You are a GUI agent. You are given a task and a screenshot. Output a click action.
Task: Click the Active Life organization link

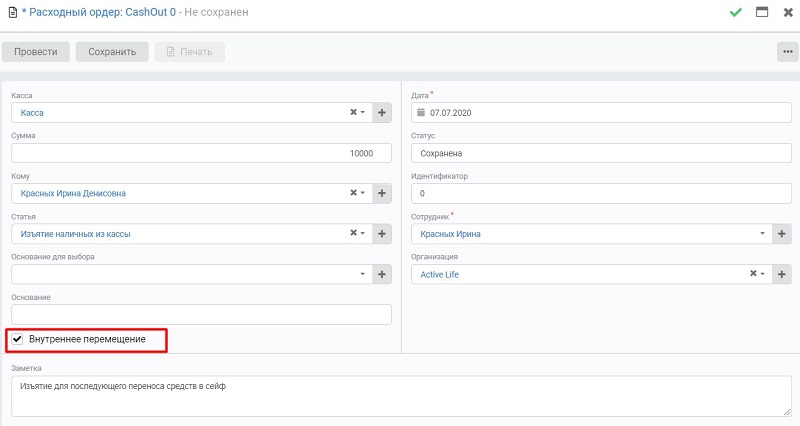[439, 274]
